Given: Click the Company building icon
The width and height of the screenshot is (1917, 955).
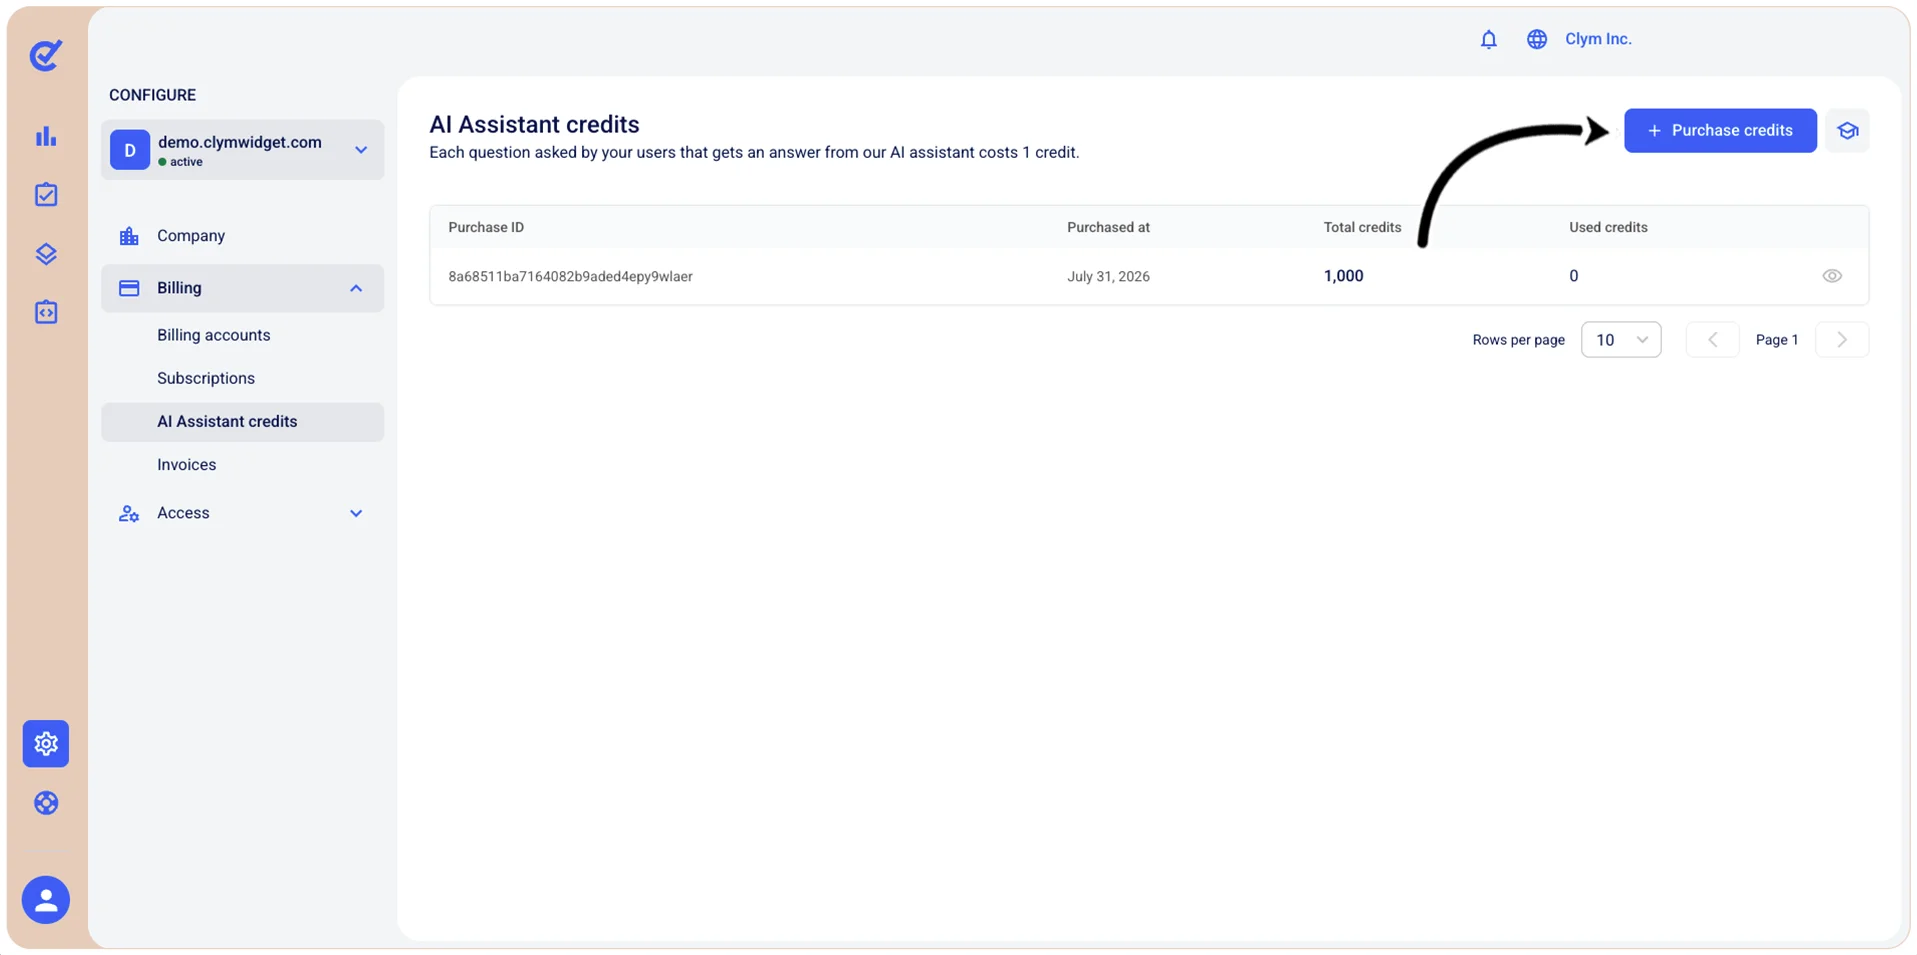Looking at the screenshot, I should pos(129,236).
